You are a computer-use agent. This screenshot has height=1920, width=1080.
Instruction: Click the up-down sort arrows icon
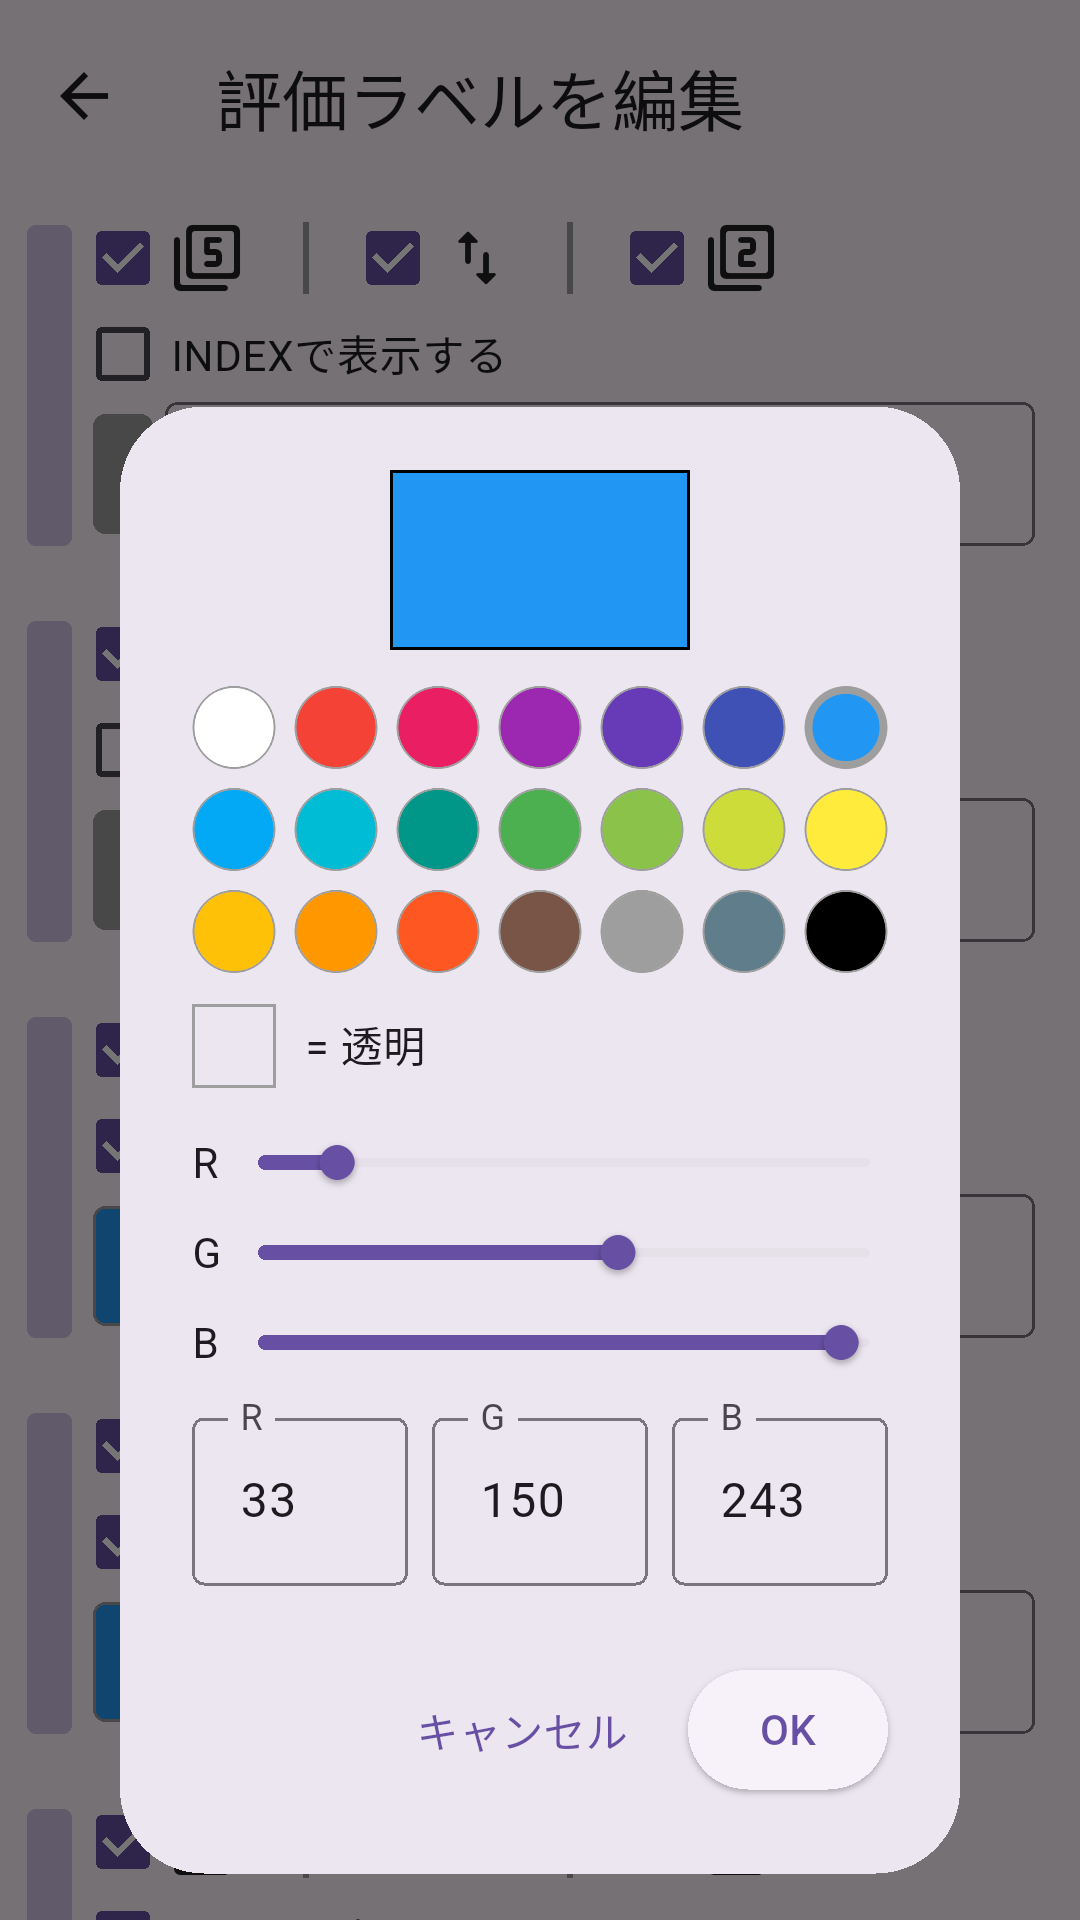point(478,258)
